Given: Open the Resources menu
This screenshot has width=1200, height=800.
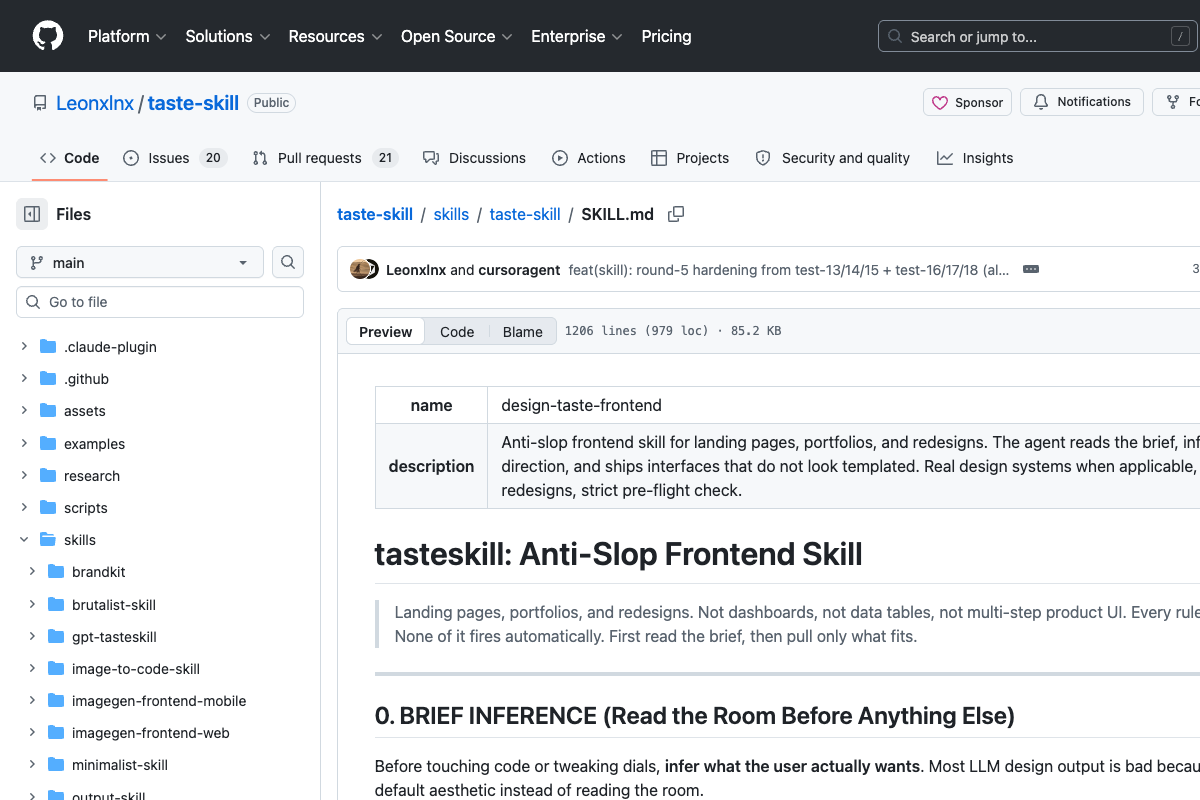Looking at the screenshot, I should [x=336, y=36].
